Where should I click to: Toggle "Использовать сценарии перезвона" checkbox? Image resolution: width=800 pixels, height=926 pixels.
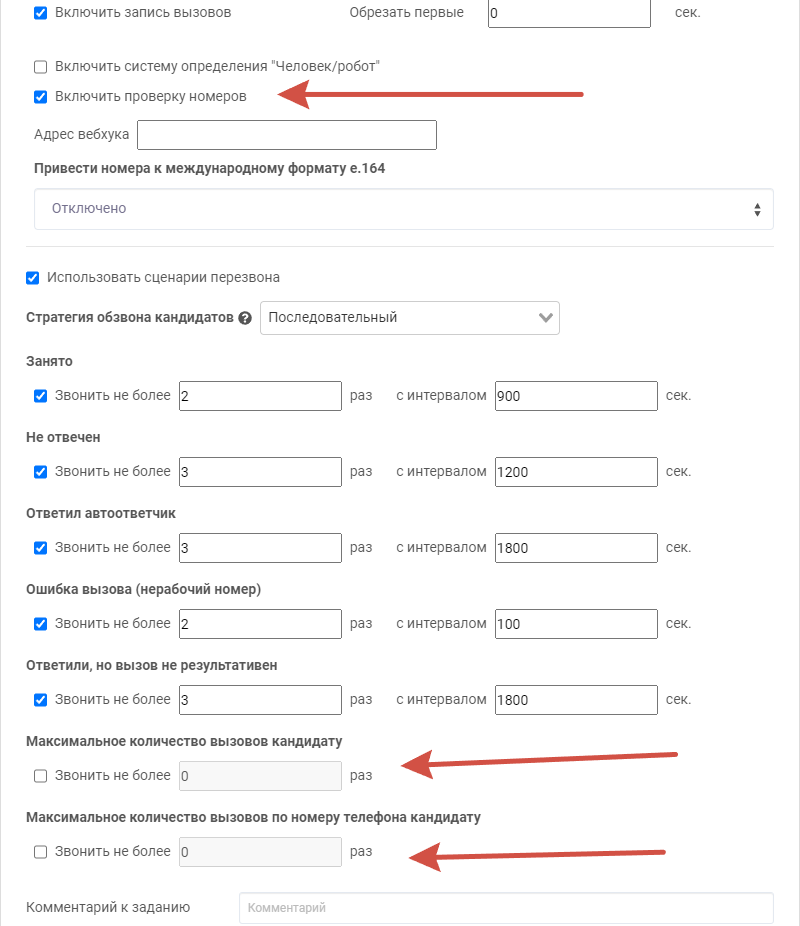[33, 278]
